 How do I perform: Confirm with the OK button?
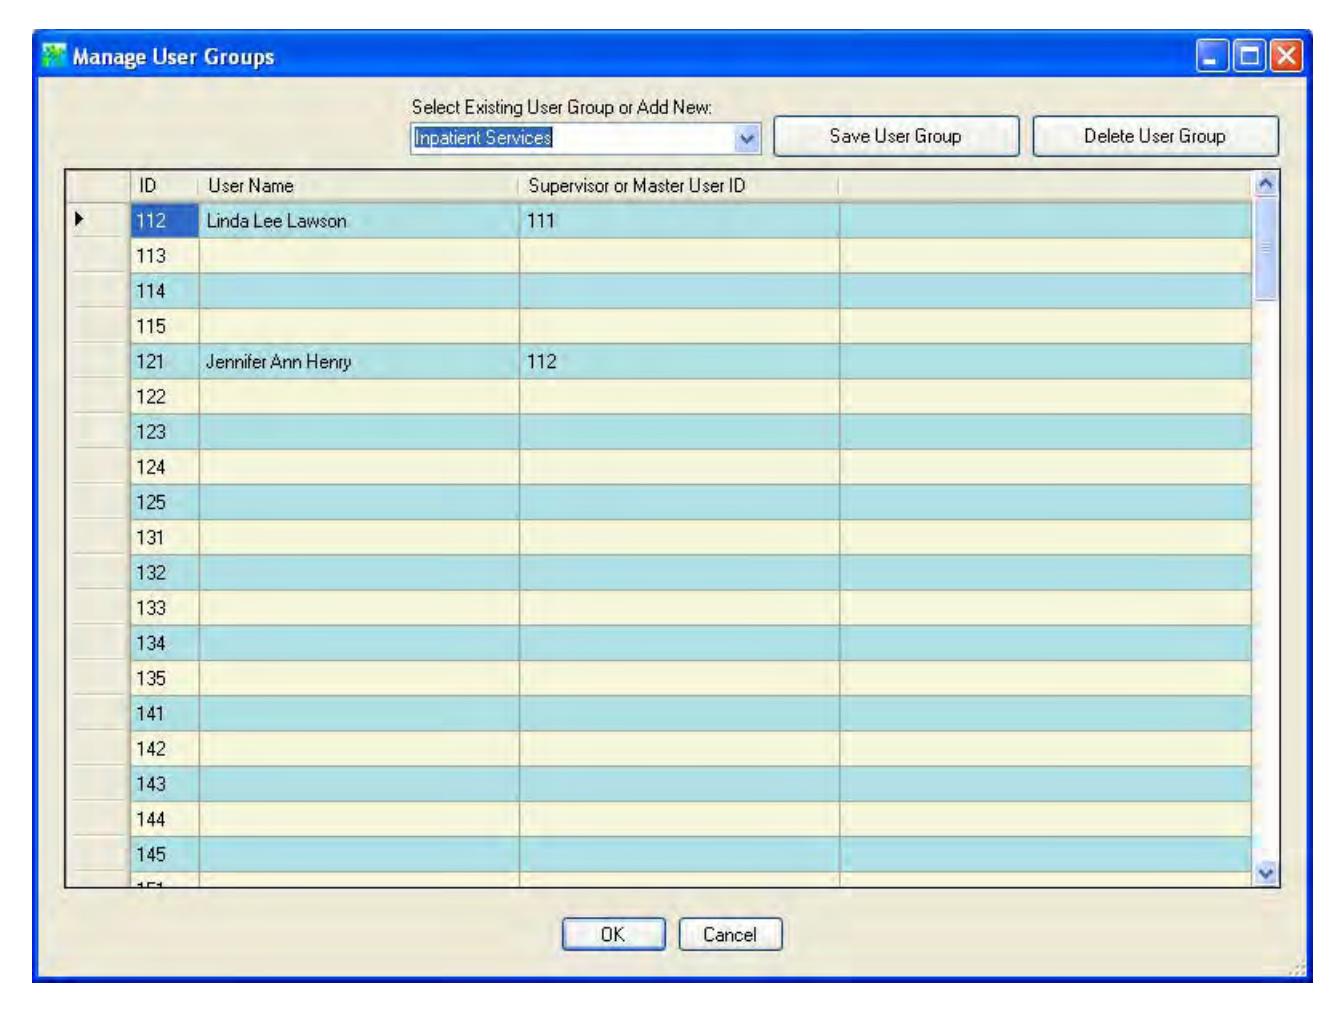pyautogui.click(x=613, y=934)
